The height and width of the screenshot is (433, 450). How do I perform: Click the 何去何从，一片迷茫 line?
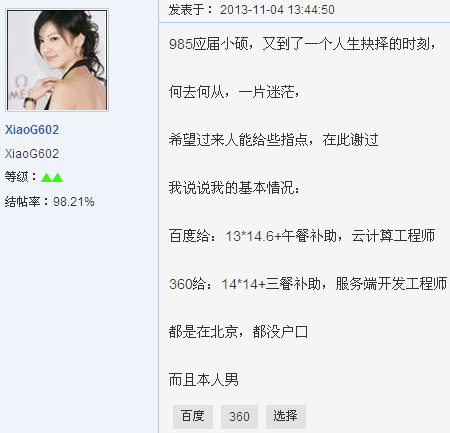pyautogui.click(x=234, y=92)
